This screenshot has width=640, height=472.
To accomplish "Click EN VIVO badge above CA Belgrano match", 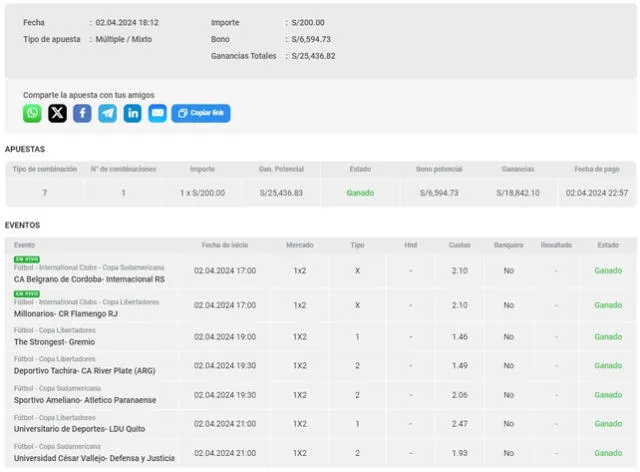I will point(27,259).
